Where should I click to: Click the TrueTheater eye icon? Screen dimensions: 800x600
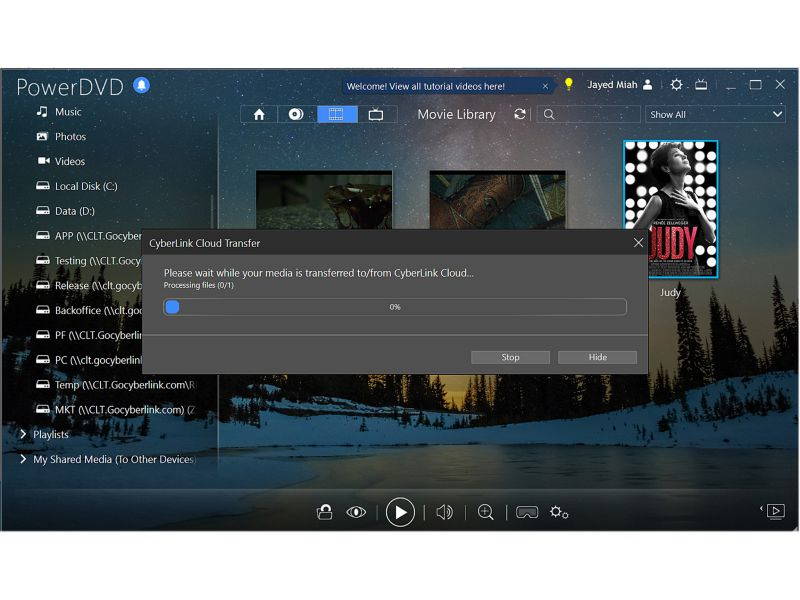[355, 512]
